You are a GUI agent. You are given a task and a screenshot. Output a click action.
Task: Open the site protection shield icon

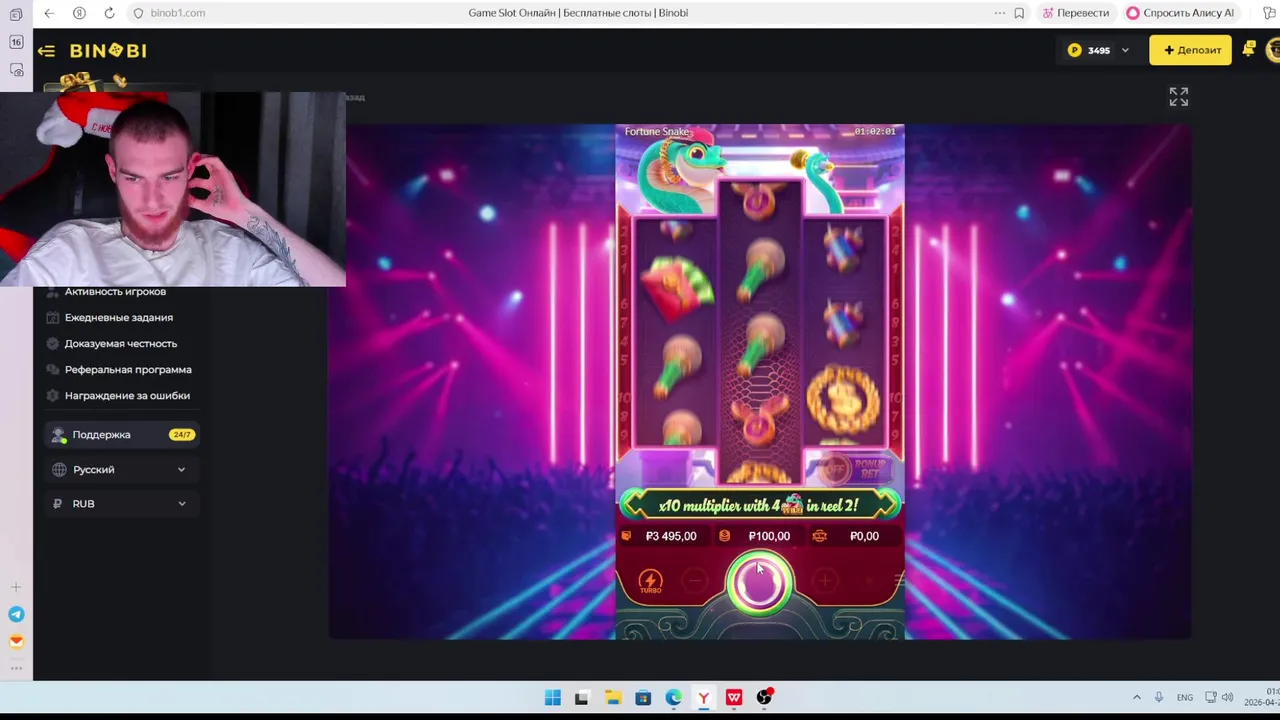point(139,13)
